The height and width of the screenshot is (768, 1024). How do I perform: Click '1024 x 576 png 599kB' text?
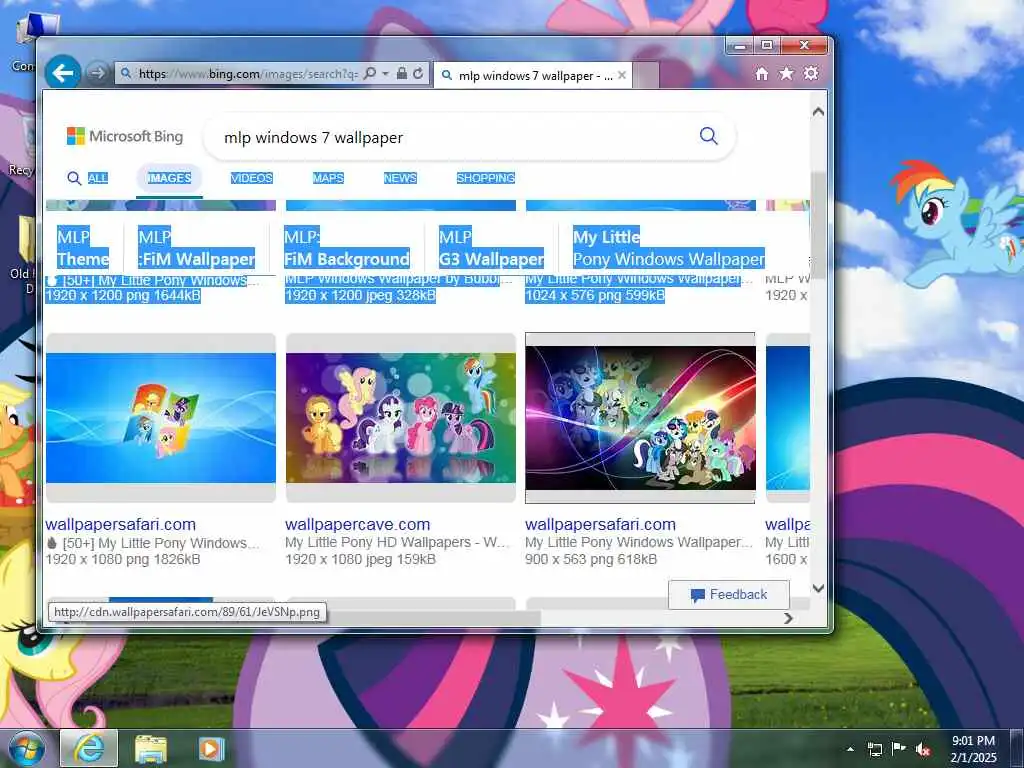(x=595, y=296)
